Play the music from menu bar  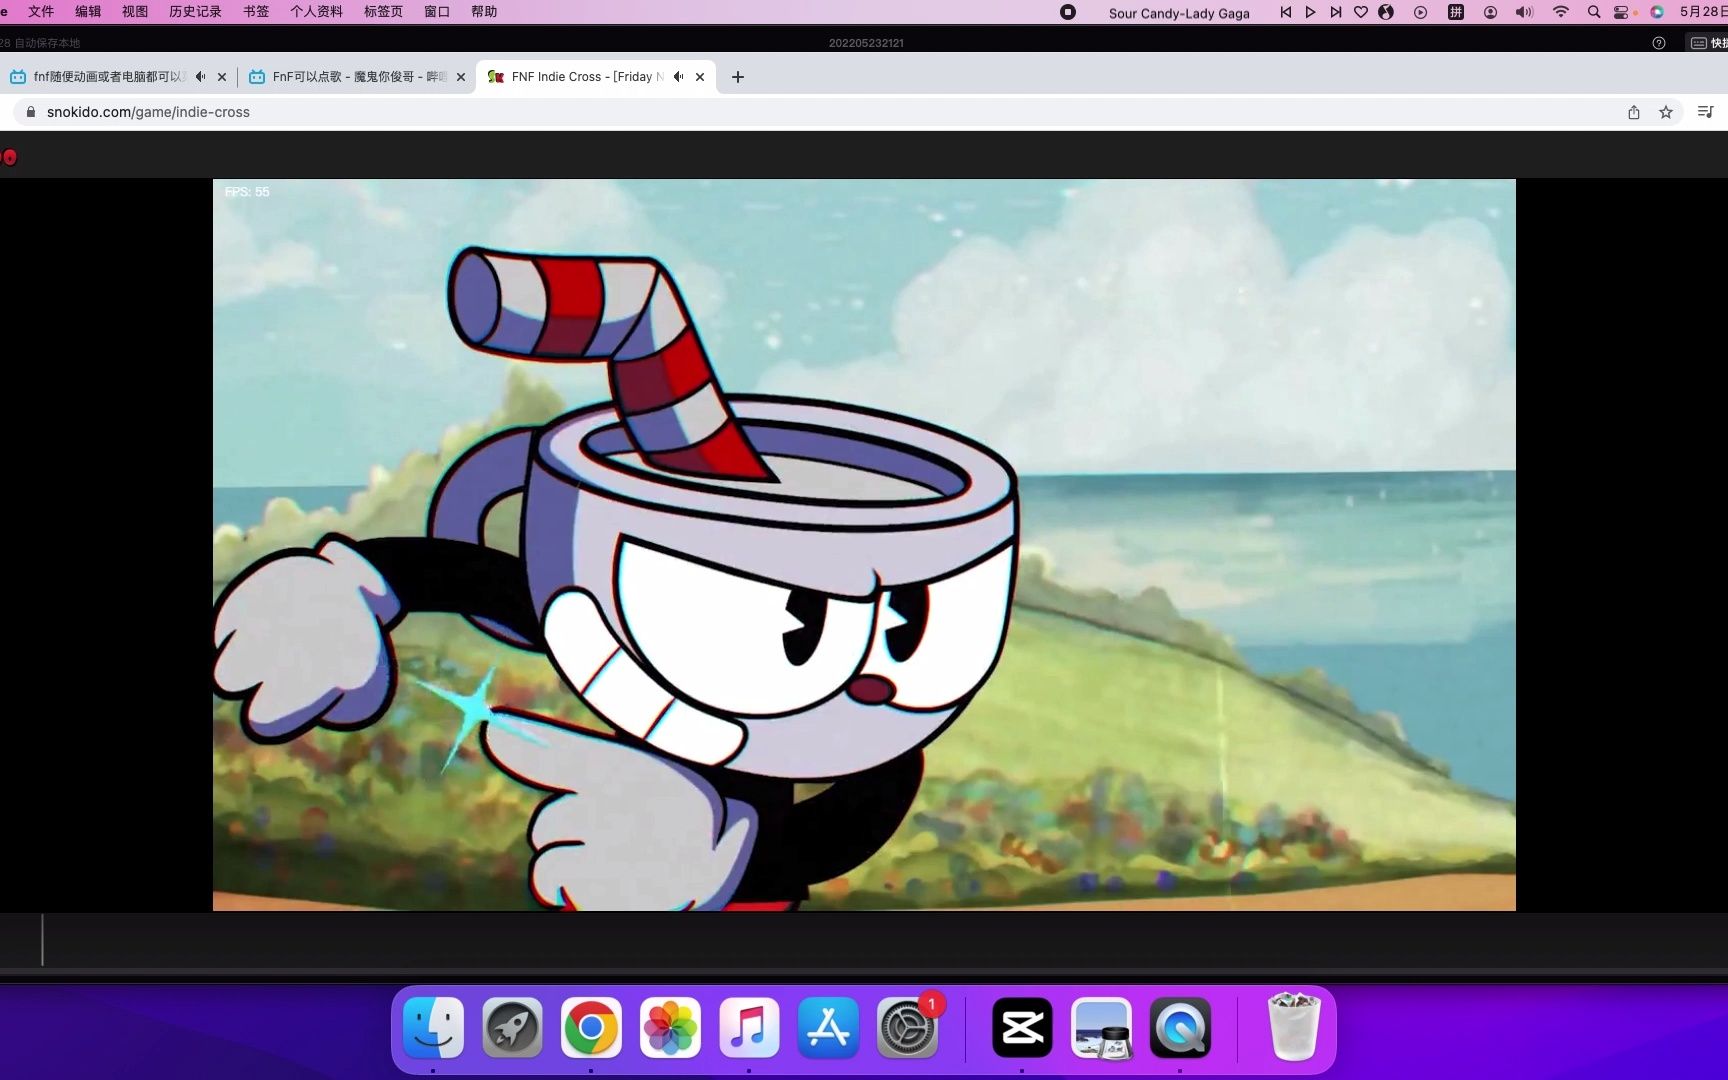click(1310, 12)
